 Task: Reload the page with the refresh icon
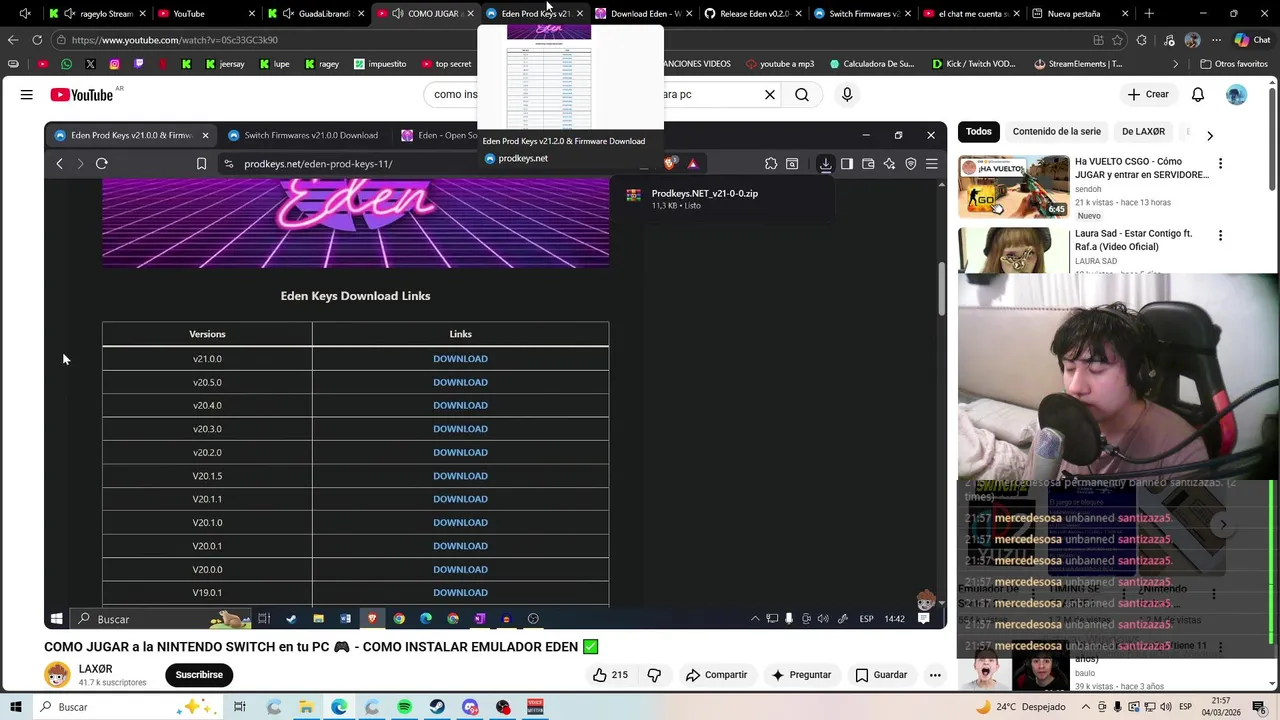pyautogui.click(x=37, y=40)
